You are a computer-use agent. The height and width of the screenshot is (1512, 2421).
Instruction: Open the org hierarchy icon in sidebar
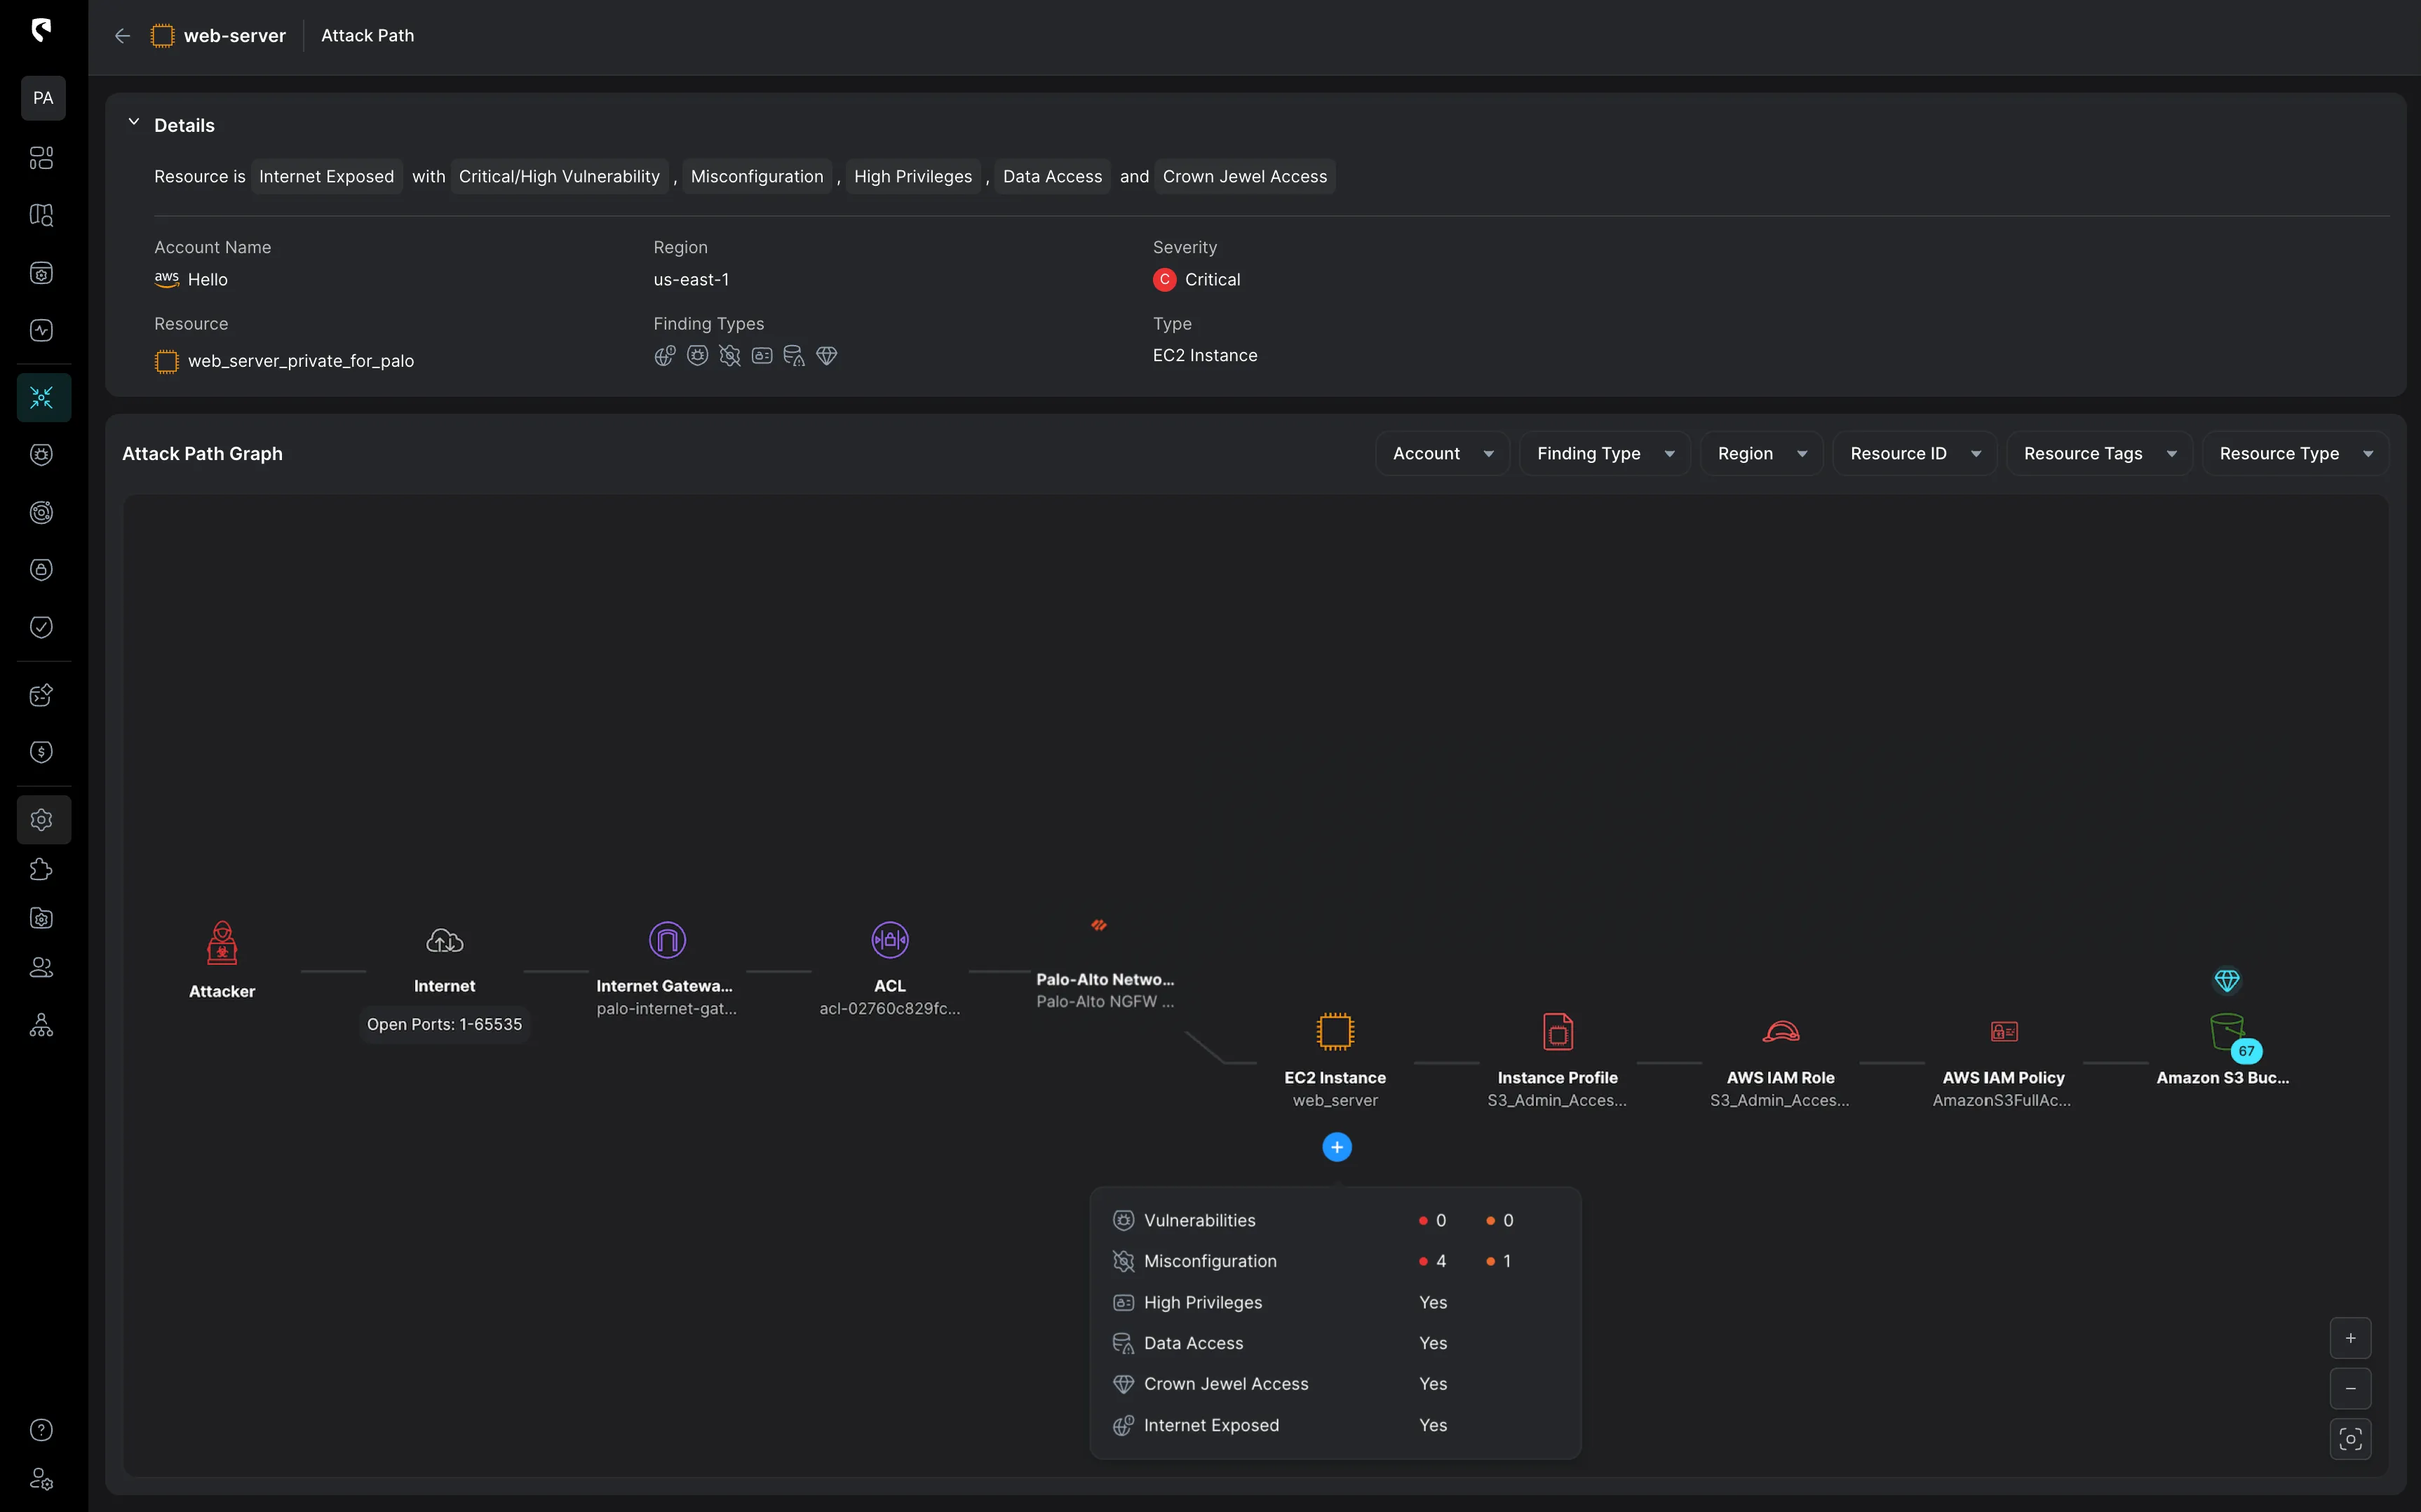point(41,1025)
